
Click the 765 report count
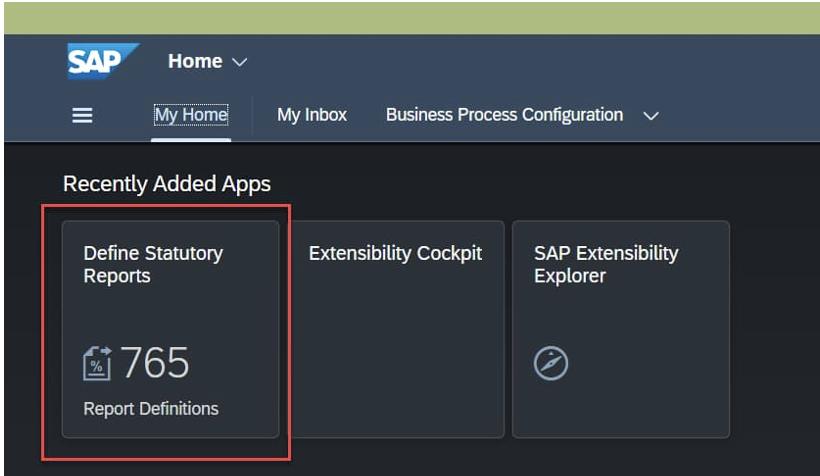[155, 362]
